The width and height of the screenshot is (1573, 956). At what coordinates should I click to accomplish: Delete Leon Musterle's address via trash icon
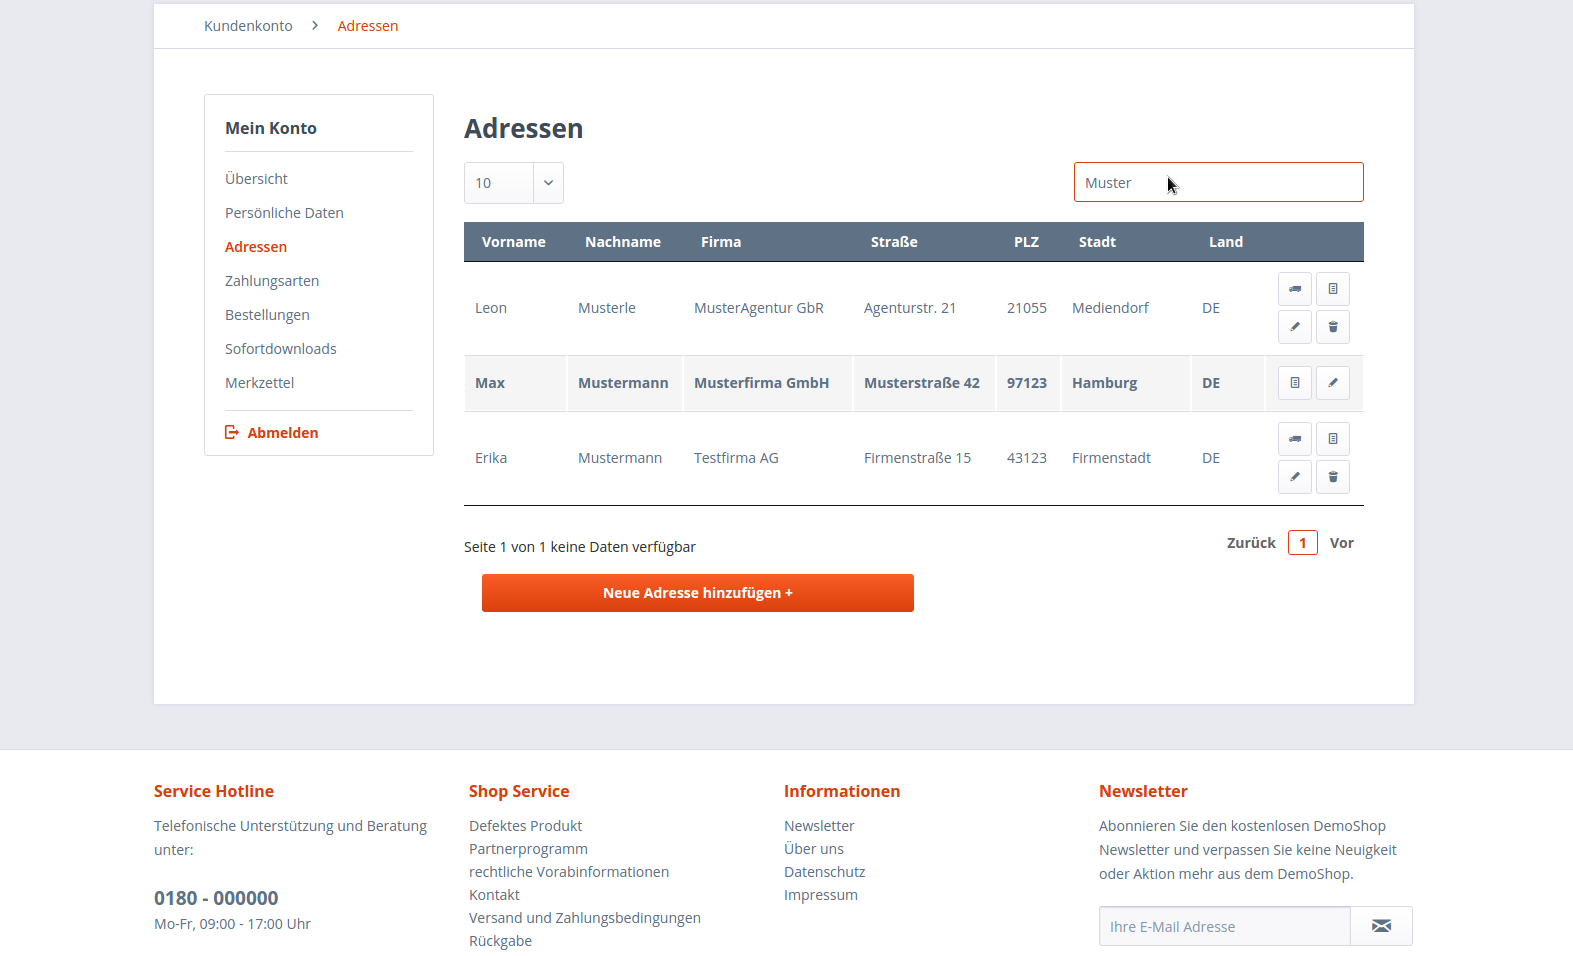1333,327
